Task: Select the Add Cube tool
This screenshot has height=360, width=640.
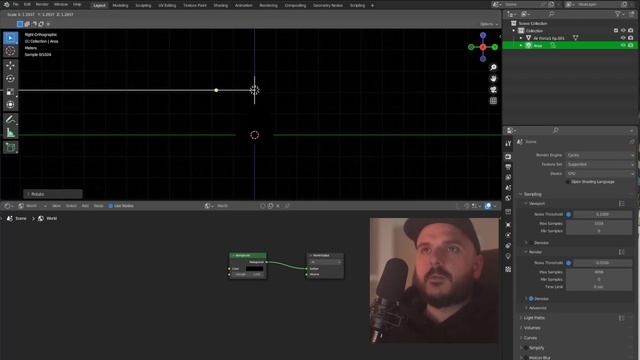Action: [11, 147]
